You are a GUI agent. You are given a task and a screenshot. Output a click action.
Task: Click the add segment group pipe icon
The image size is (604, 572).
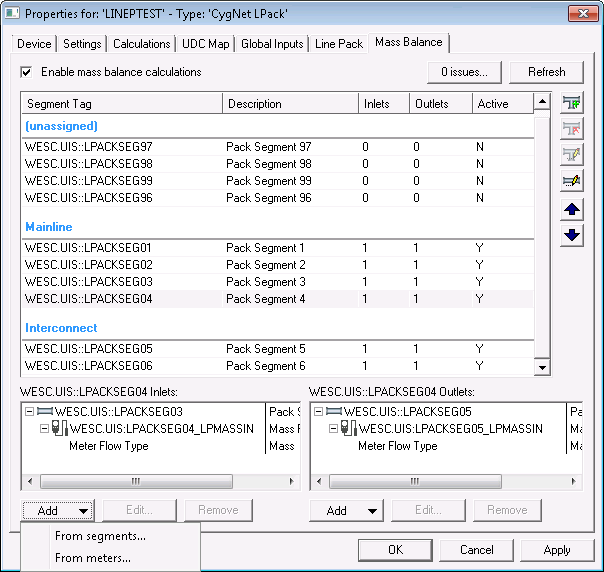(x=572, y=103)
